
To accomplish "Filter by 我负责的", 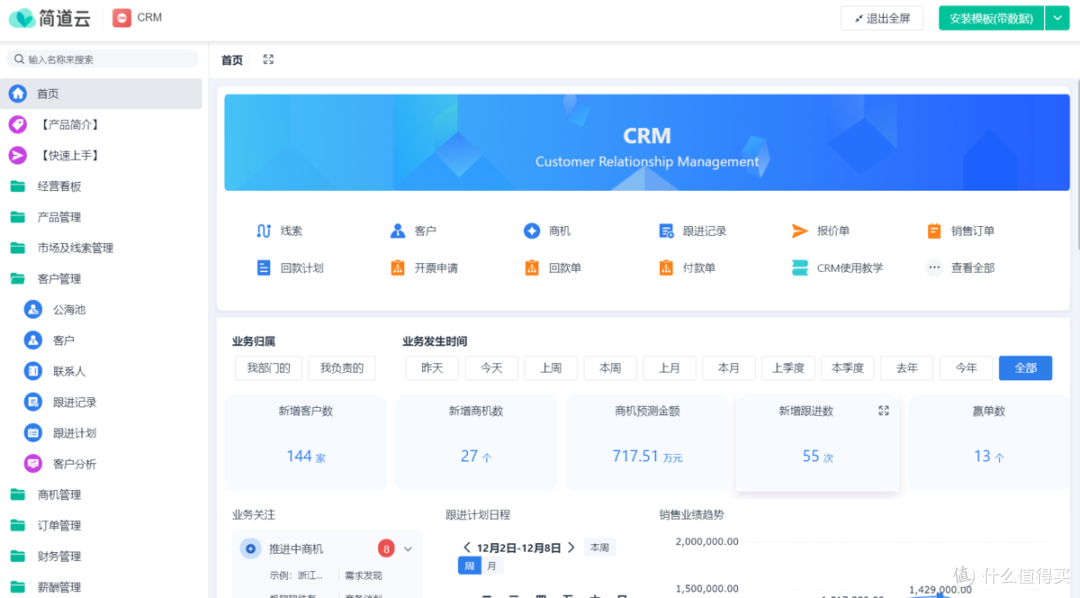I will click(x=342, y=368).
